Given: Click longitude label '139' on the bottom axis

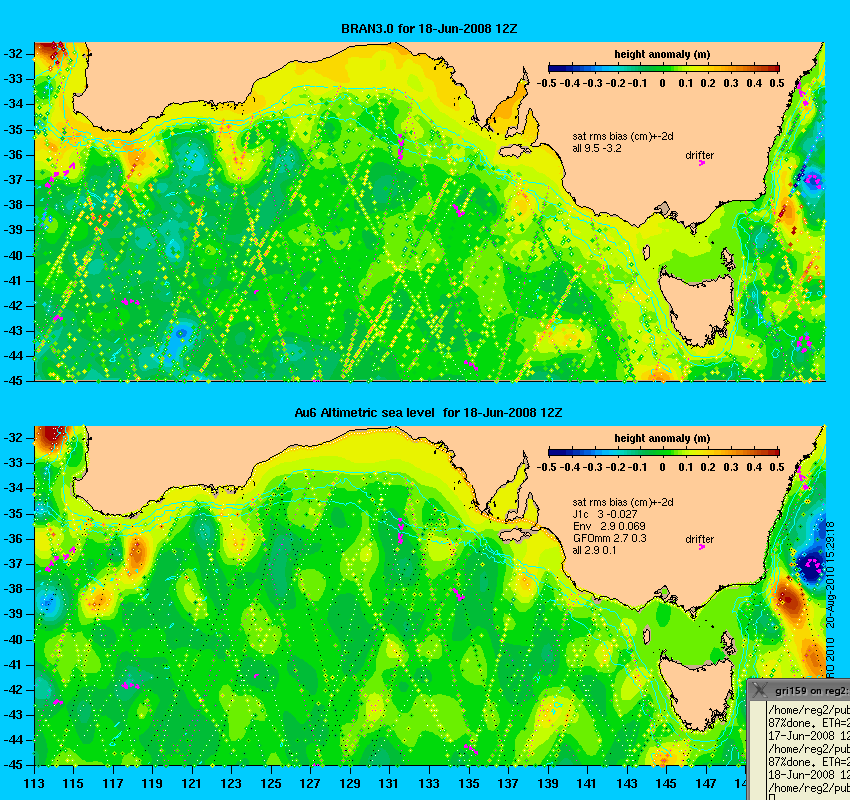Looking at the screenshot, I should [548, 784].
